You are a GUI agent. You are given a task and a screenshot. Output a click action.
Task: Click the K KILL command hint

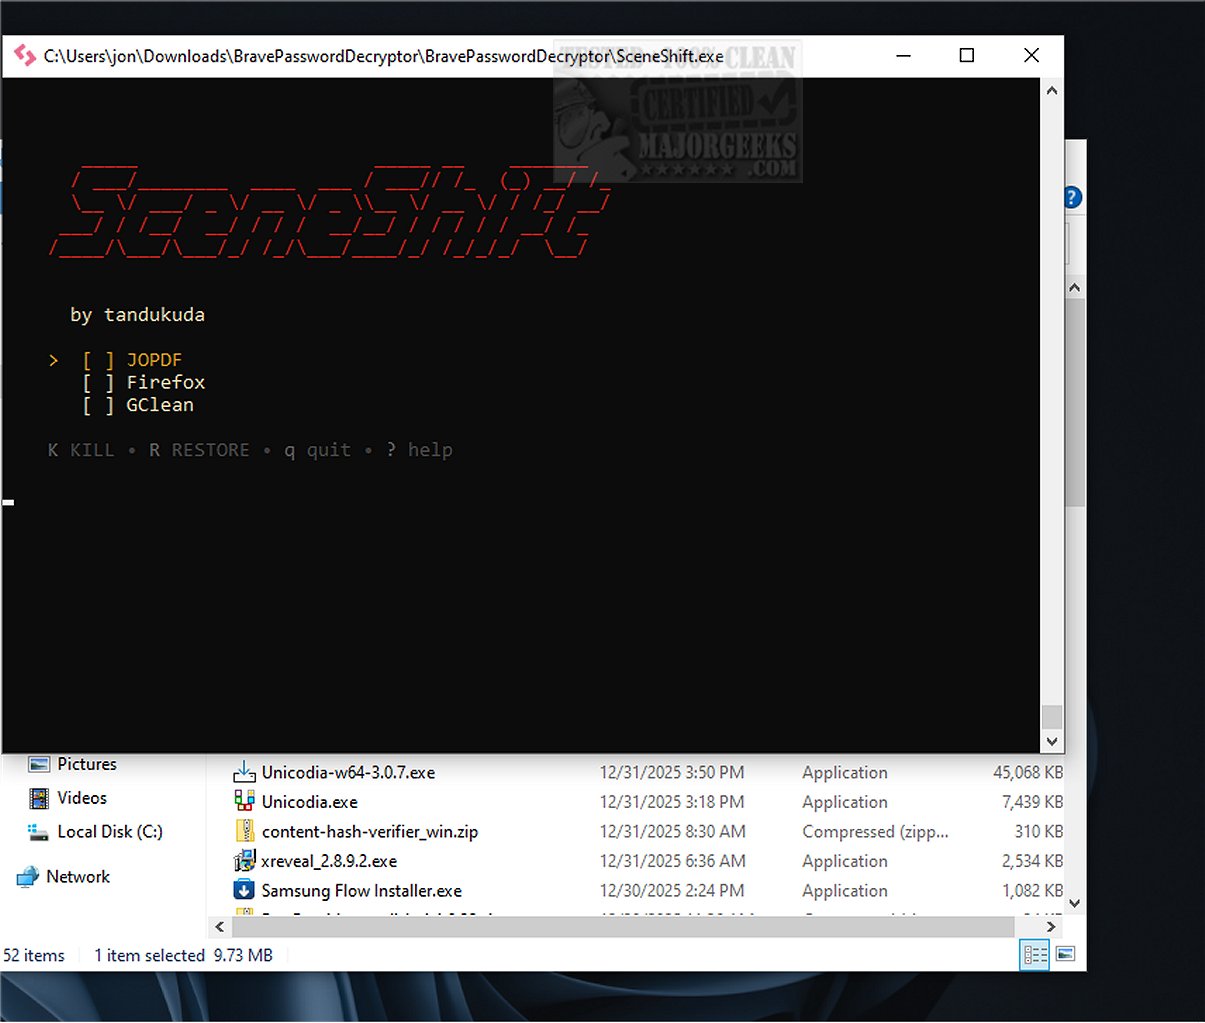point(81,450)
